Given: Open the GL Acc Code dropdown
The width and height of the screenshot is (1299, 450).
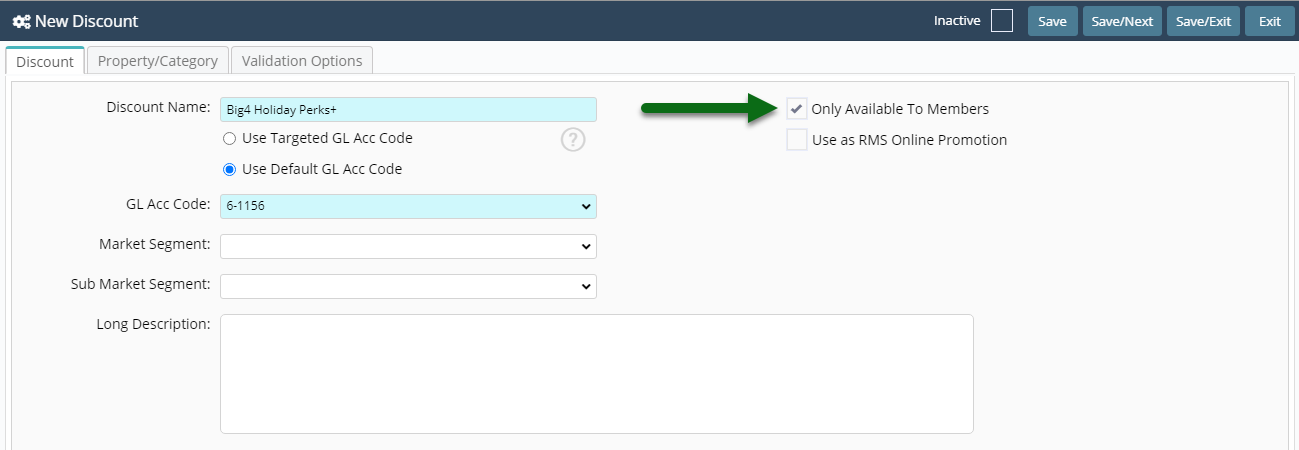Looking at the screenshot, I should [x=408, y=206].
